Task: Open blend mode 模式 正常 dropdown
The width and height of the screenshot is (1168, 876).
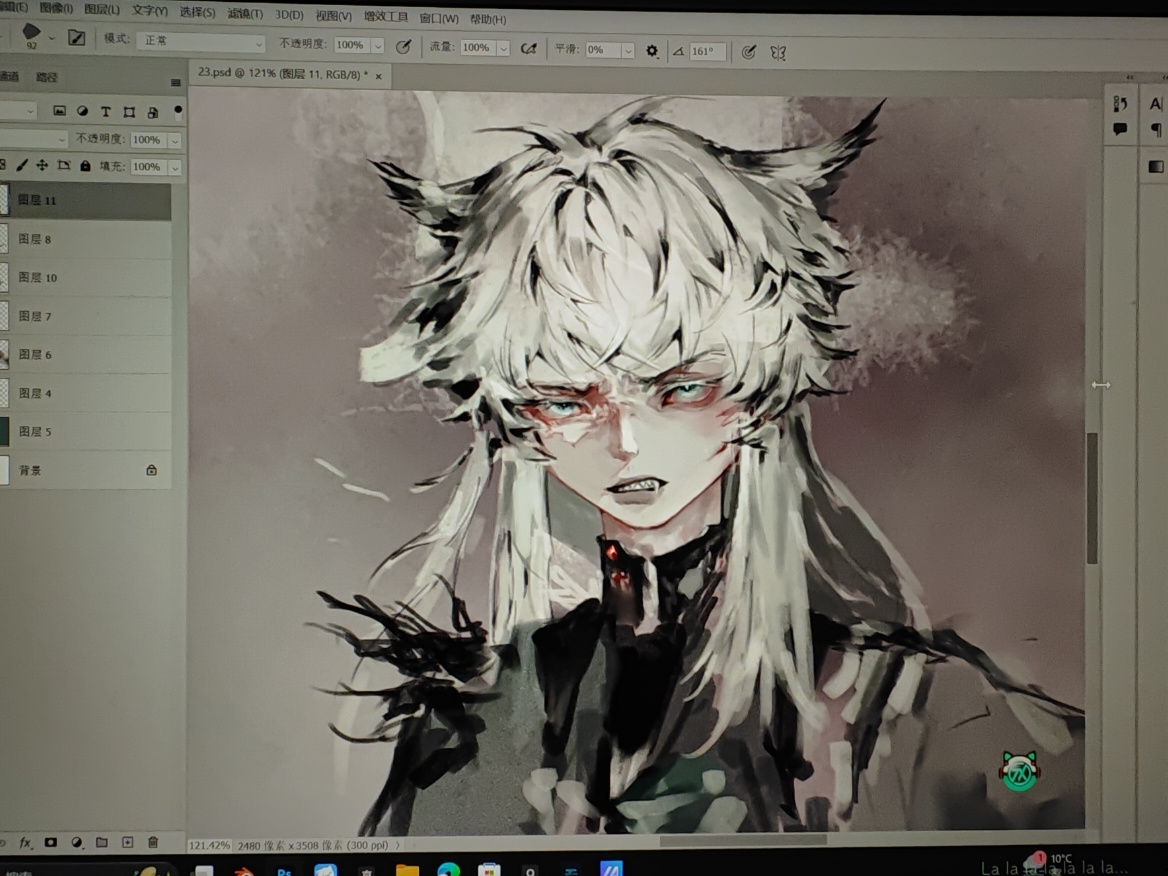Action: pos(200,42)
